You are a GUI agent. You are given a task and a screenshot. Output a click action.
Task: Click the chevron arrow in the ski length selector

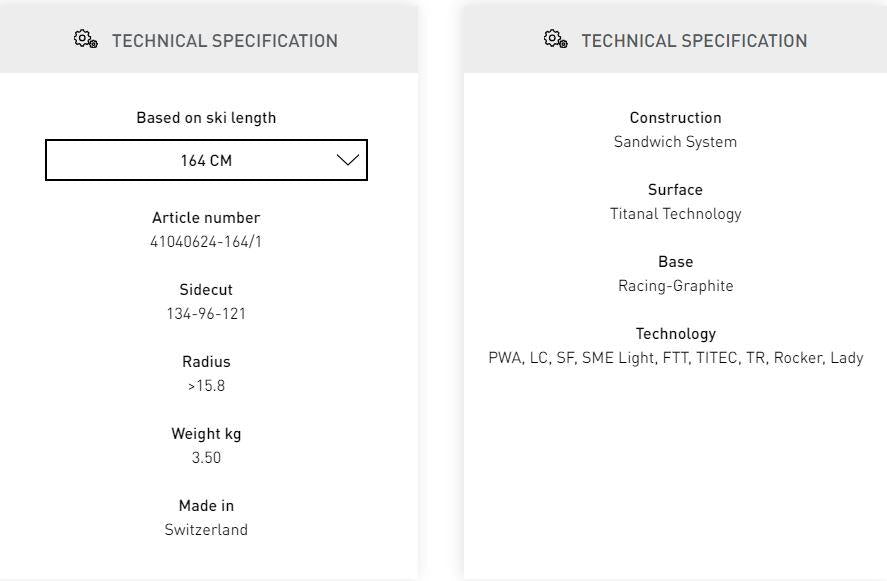click(x=347, y=160)
